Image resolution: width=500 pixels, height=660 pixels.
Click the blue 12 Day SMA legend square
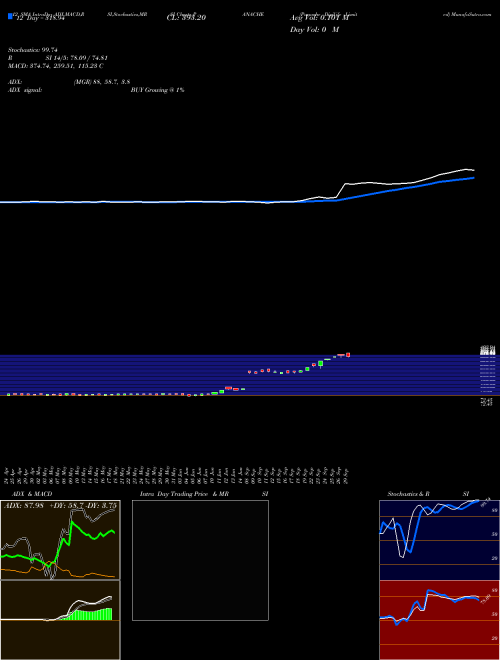click(11, 16)
